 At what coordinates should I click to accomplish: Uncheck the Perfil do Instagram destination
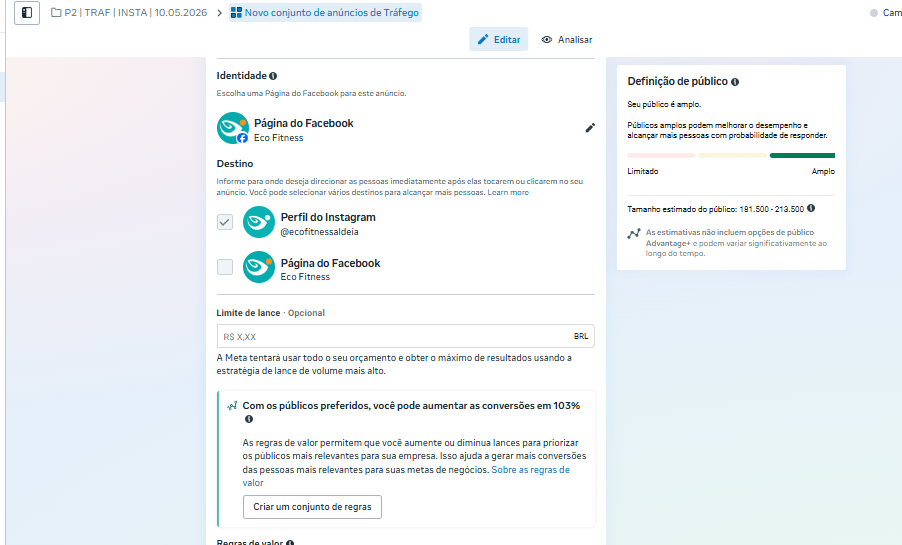point(225,222)
